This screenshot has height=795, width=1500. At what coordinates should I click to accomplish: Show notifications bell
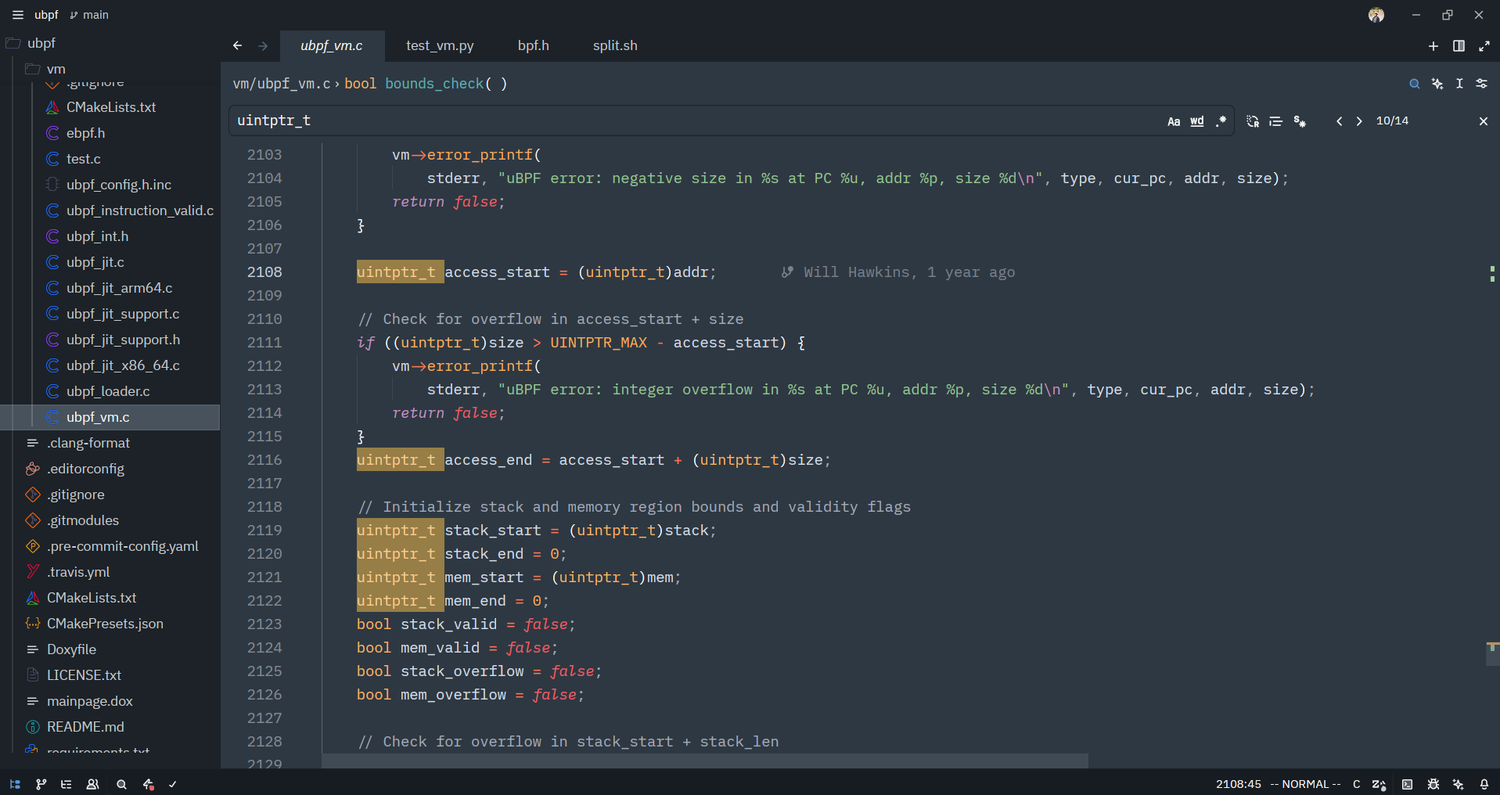point(1484,784)
